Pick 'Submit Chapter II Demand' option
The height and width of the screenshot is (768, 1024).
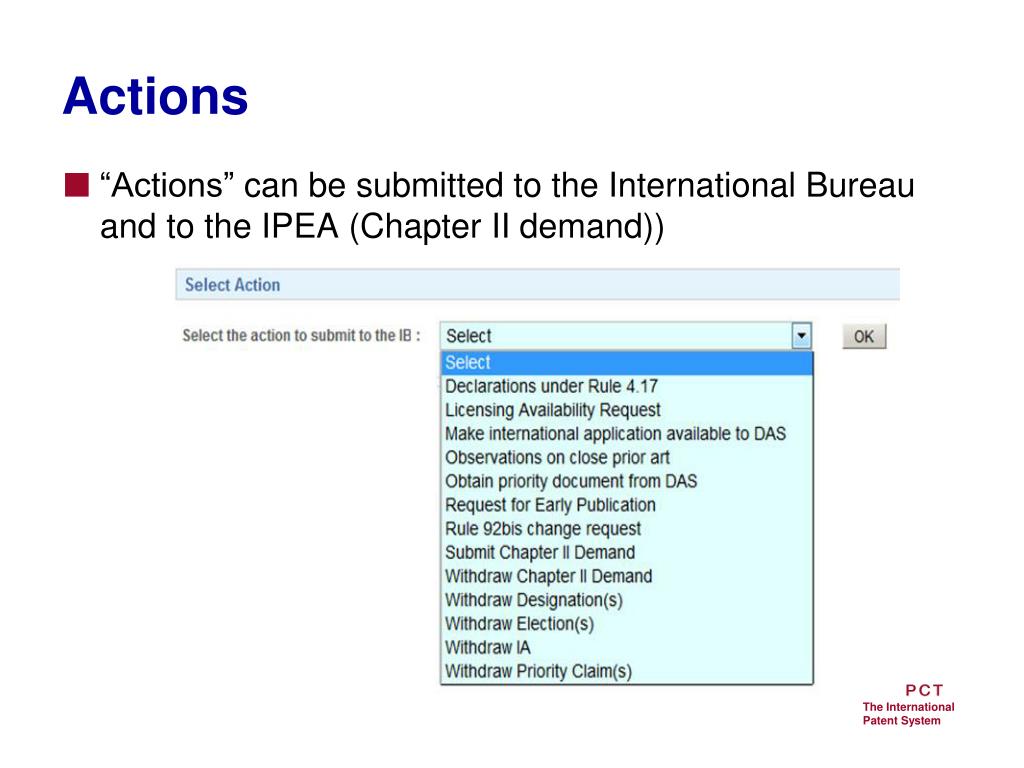627,552
